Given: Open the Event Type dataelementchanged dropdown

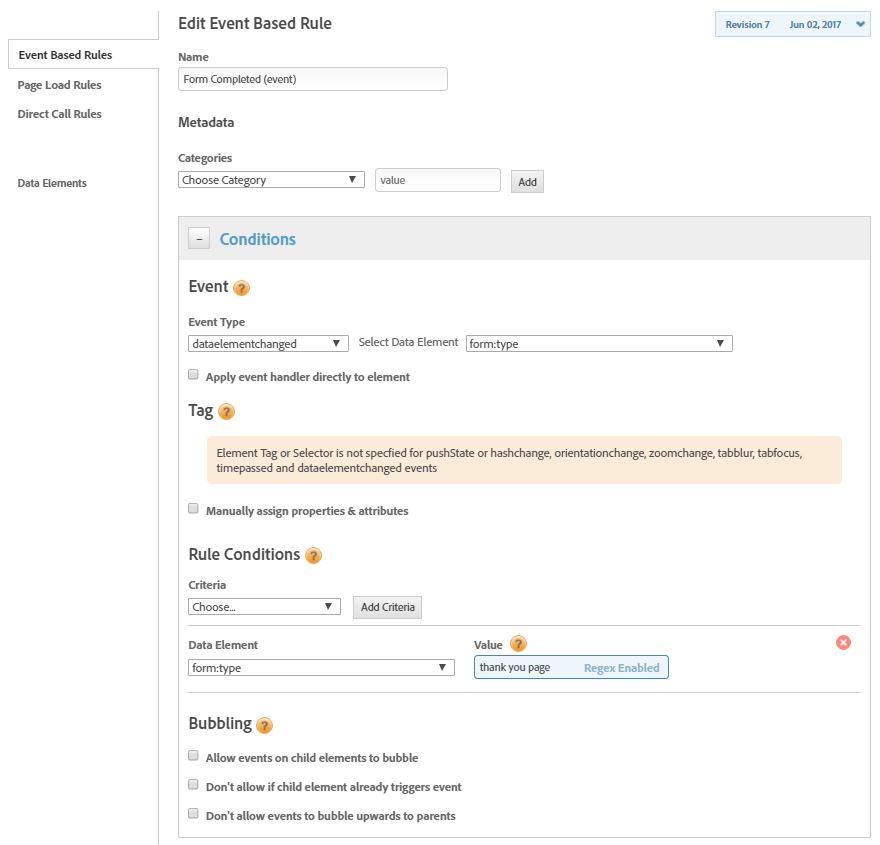Looking at the screenshot, I should (x=268, y=343).
